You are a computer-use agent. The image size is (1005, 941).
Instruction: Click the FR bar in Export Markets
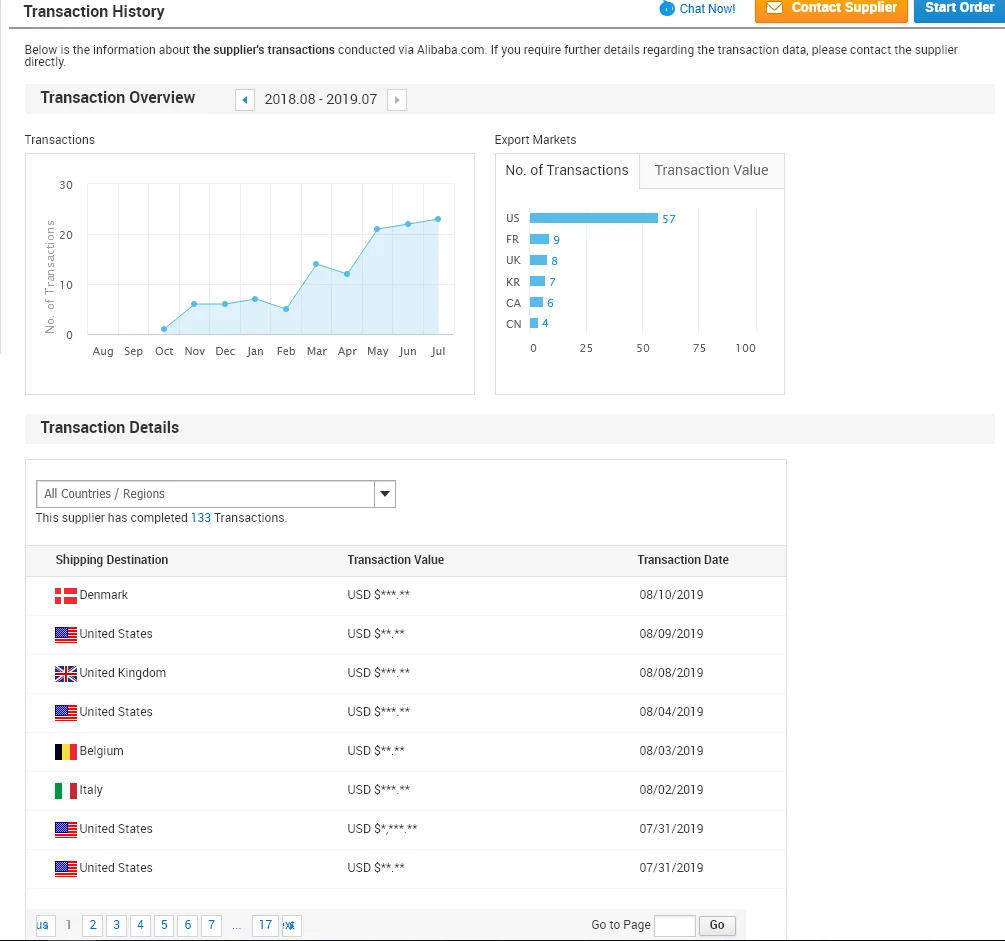point(540,239)
